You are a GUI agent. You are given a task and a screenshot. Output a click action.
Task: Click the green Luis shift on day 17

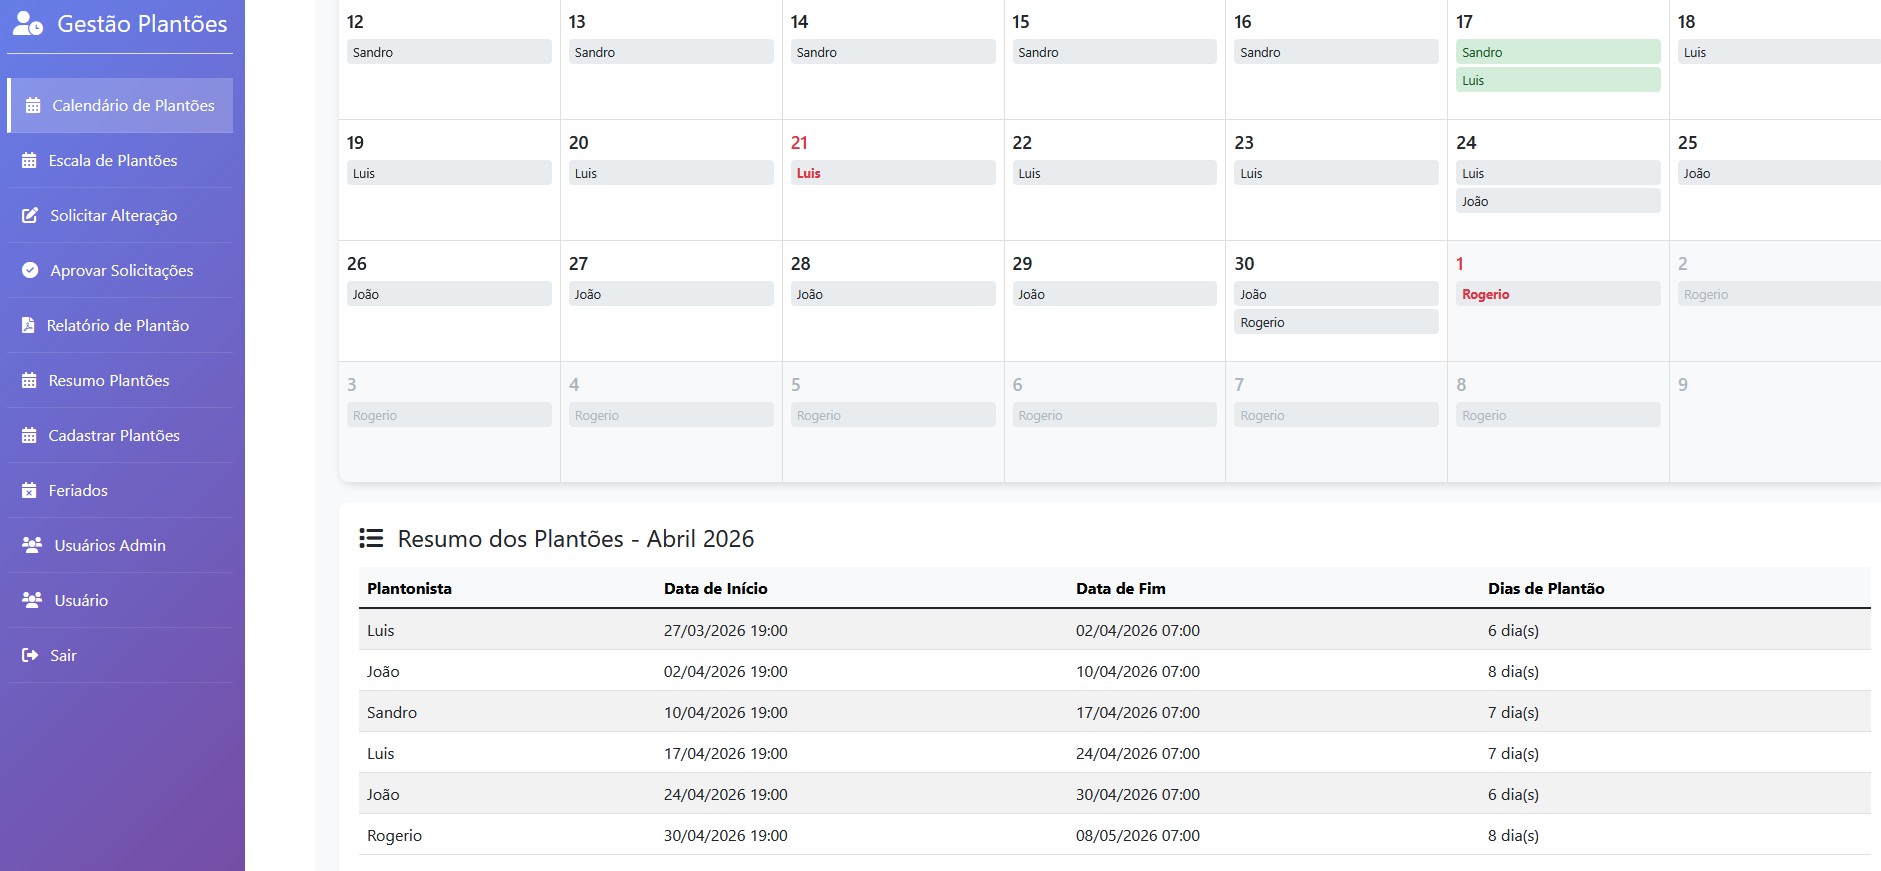(x=1558, y=80)
